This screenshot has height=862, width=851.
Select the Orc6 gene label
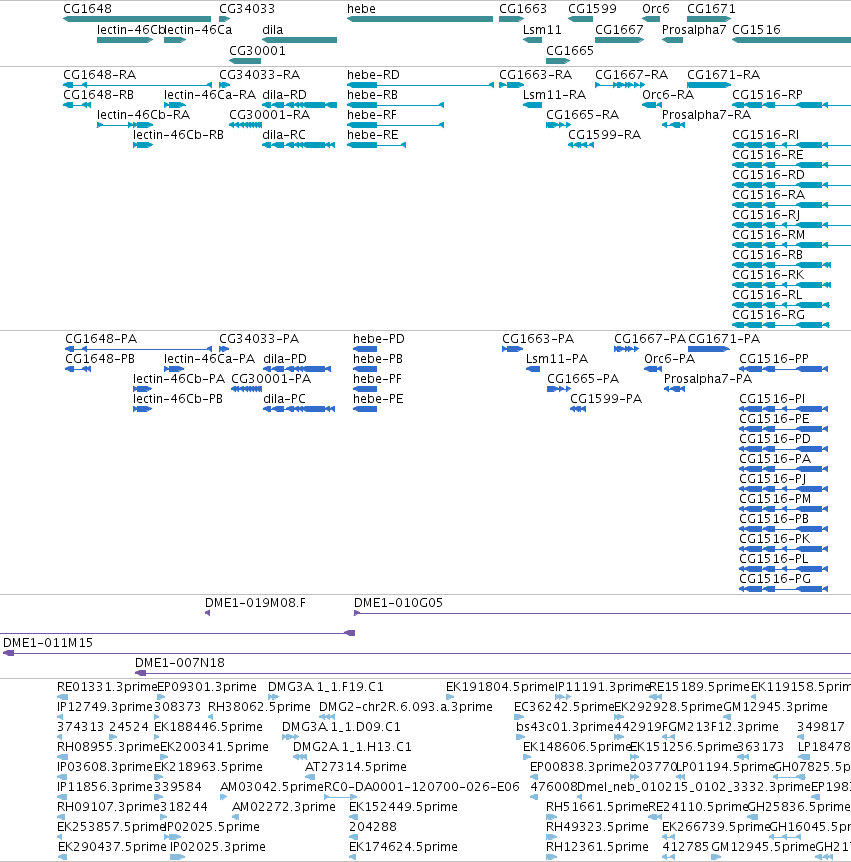click(x=656, y=9)
